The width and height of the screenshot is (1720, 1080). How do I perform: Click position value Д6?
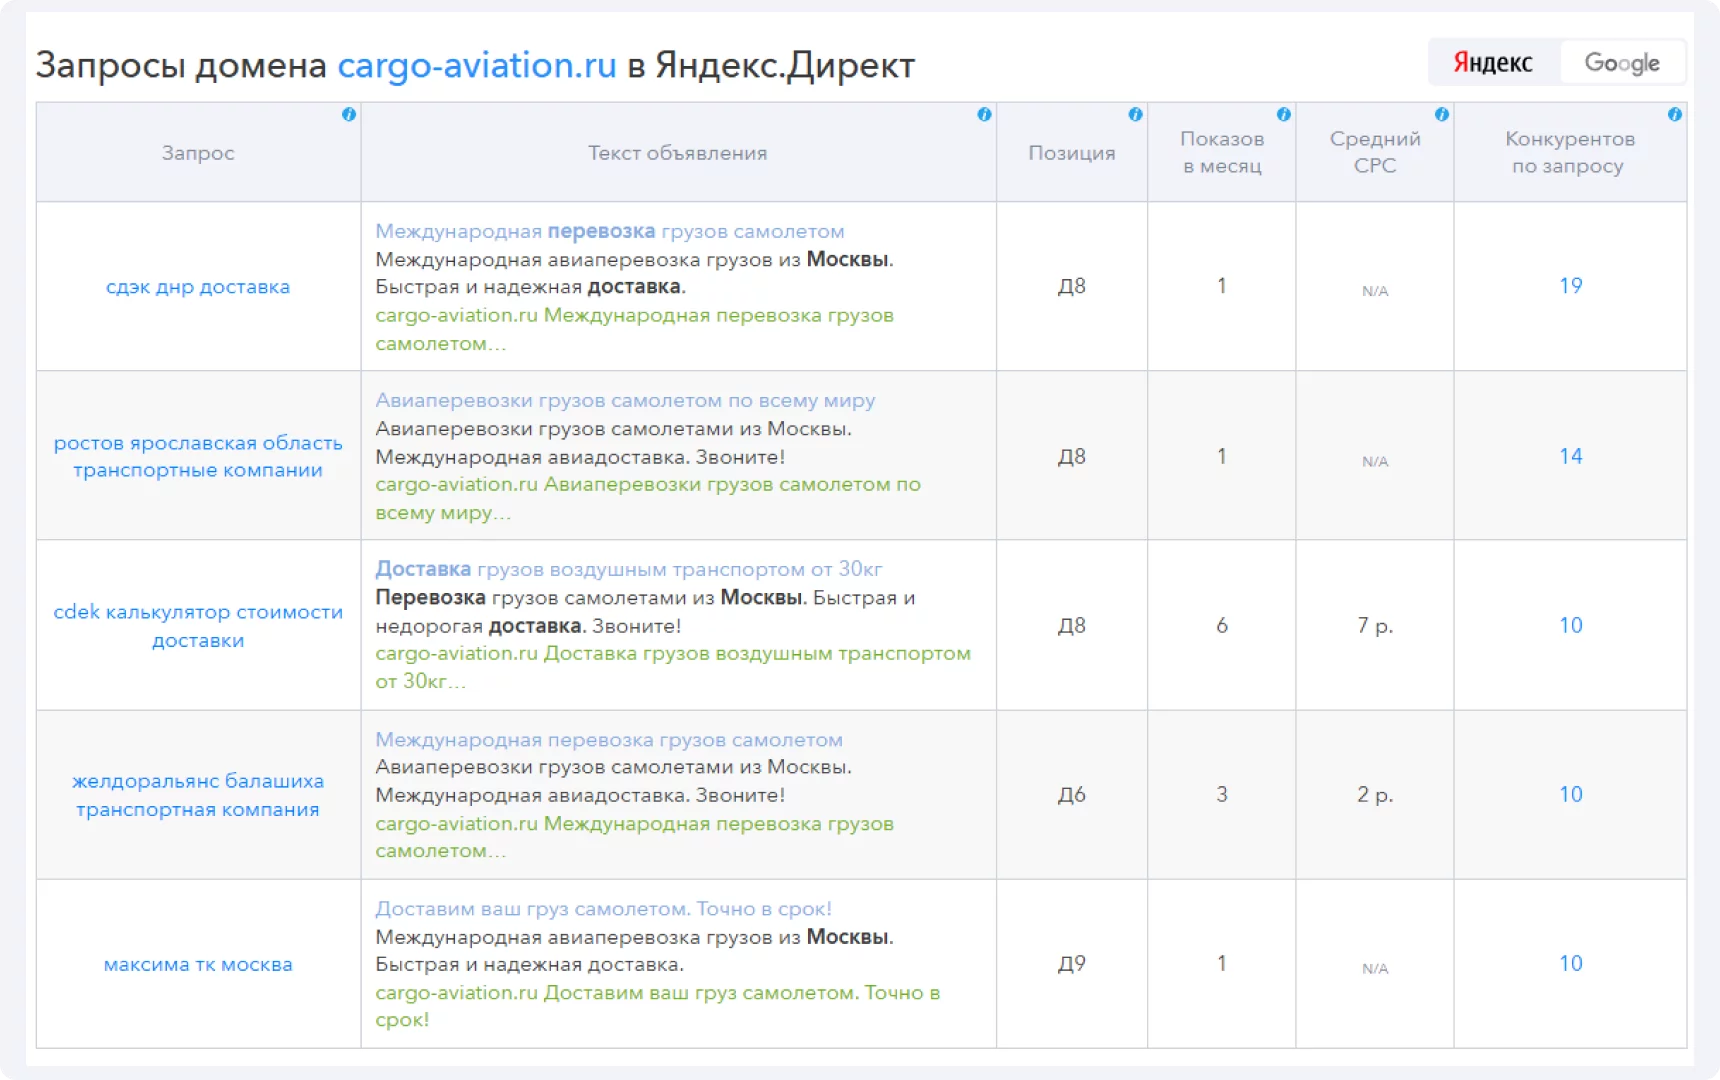pos(1072,794)
